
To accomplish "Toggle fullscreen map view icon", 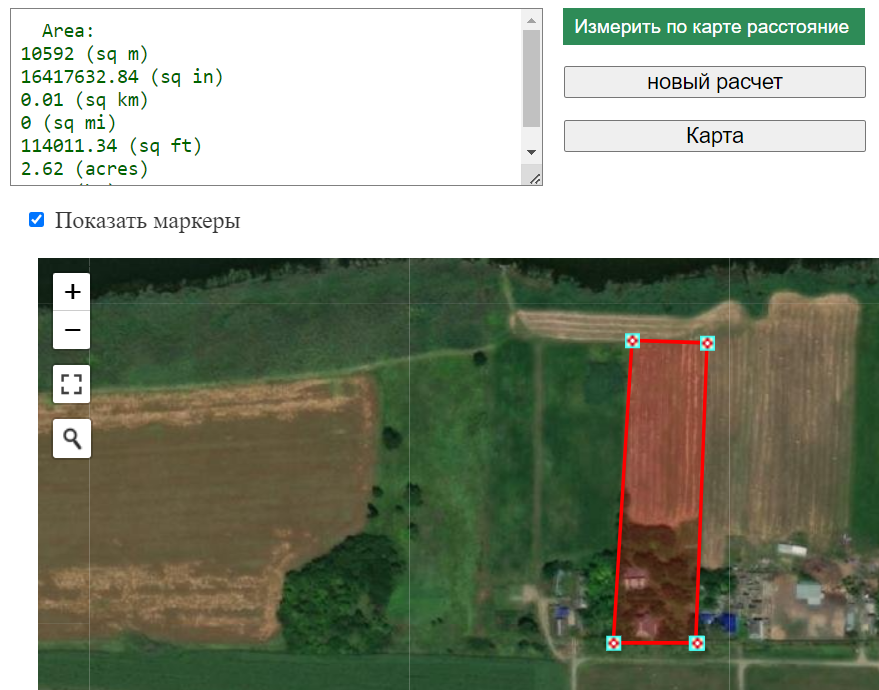I will click(x=72, y=384).
